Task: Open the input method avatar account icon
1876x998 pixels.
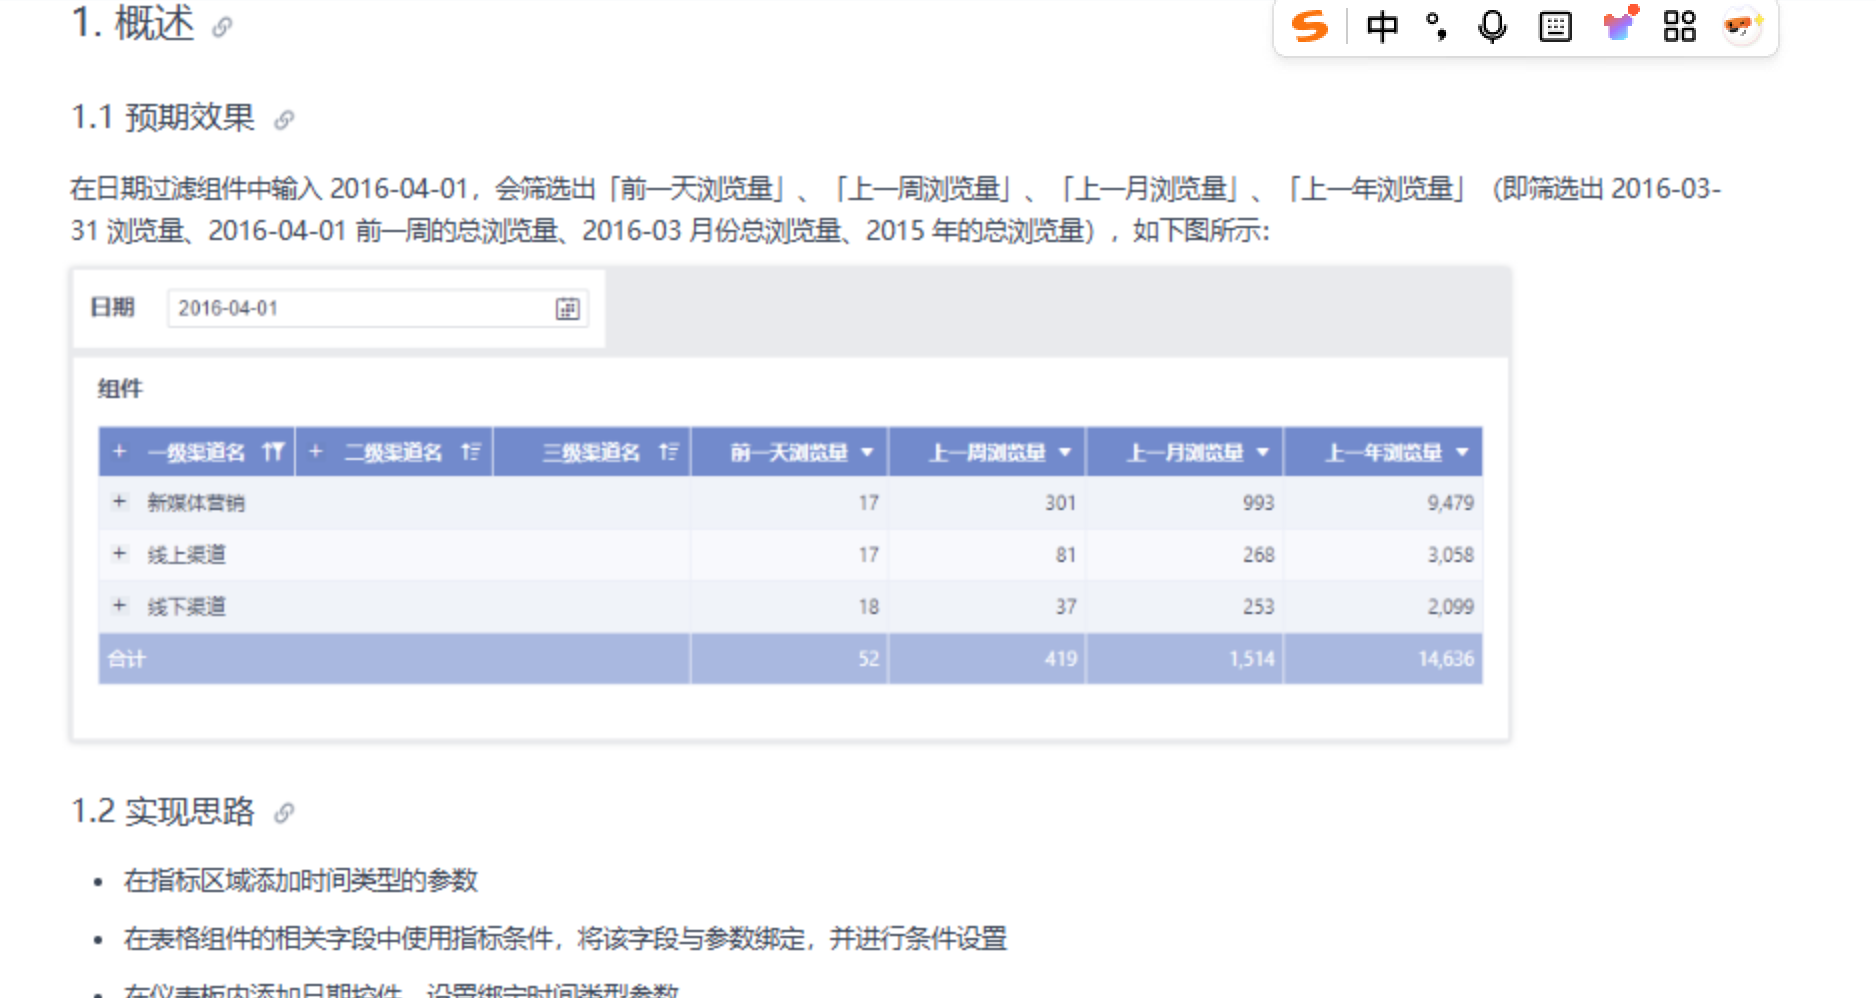Action: coord(1742,26)
